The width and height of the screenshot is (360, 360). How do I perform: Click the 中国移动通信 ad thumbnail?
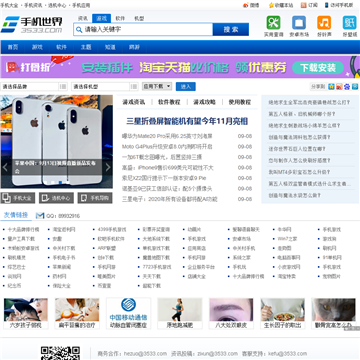pyautogui.click(x=128, y=313)
